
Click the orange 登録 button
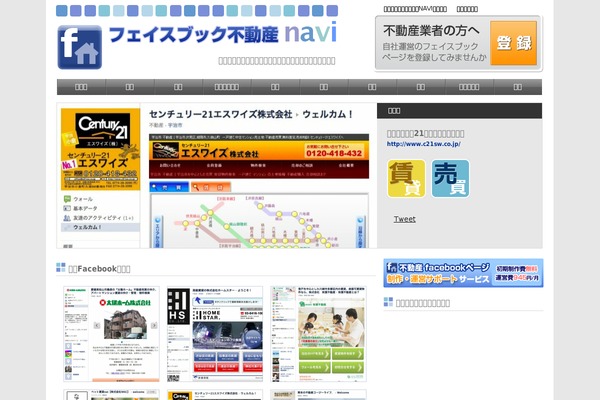pyautogui.click(x=514, y=43)
